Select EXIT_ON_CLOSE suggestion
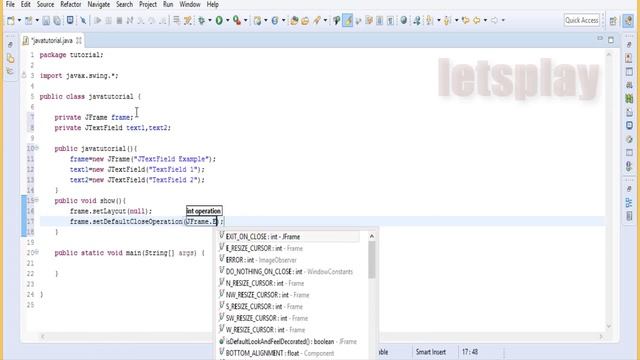The height and width of the screenshot is (360, 640). pos(289,237)
